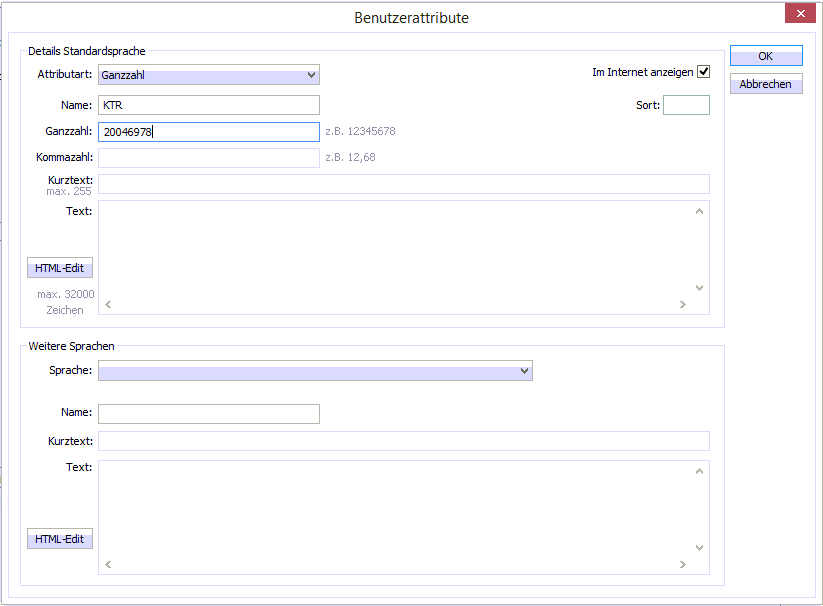Select the Kurztext field in Standardsprache
823x606 pixels.
(x=403, y=184)
